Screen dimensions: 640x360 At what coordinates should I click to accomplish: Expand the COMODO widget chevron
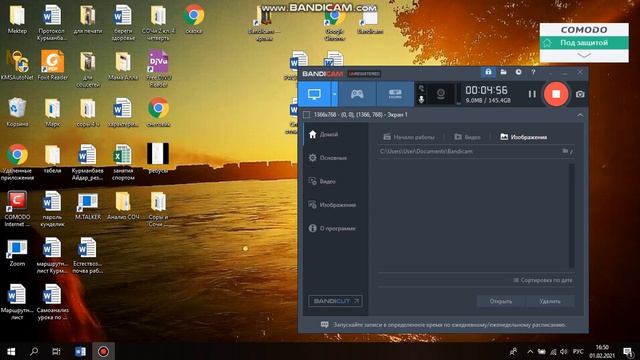584,56
